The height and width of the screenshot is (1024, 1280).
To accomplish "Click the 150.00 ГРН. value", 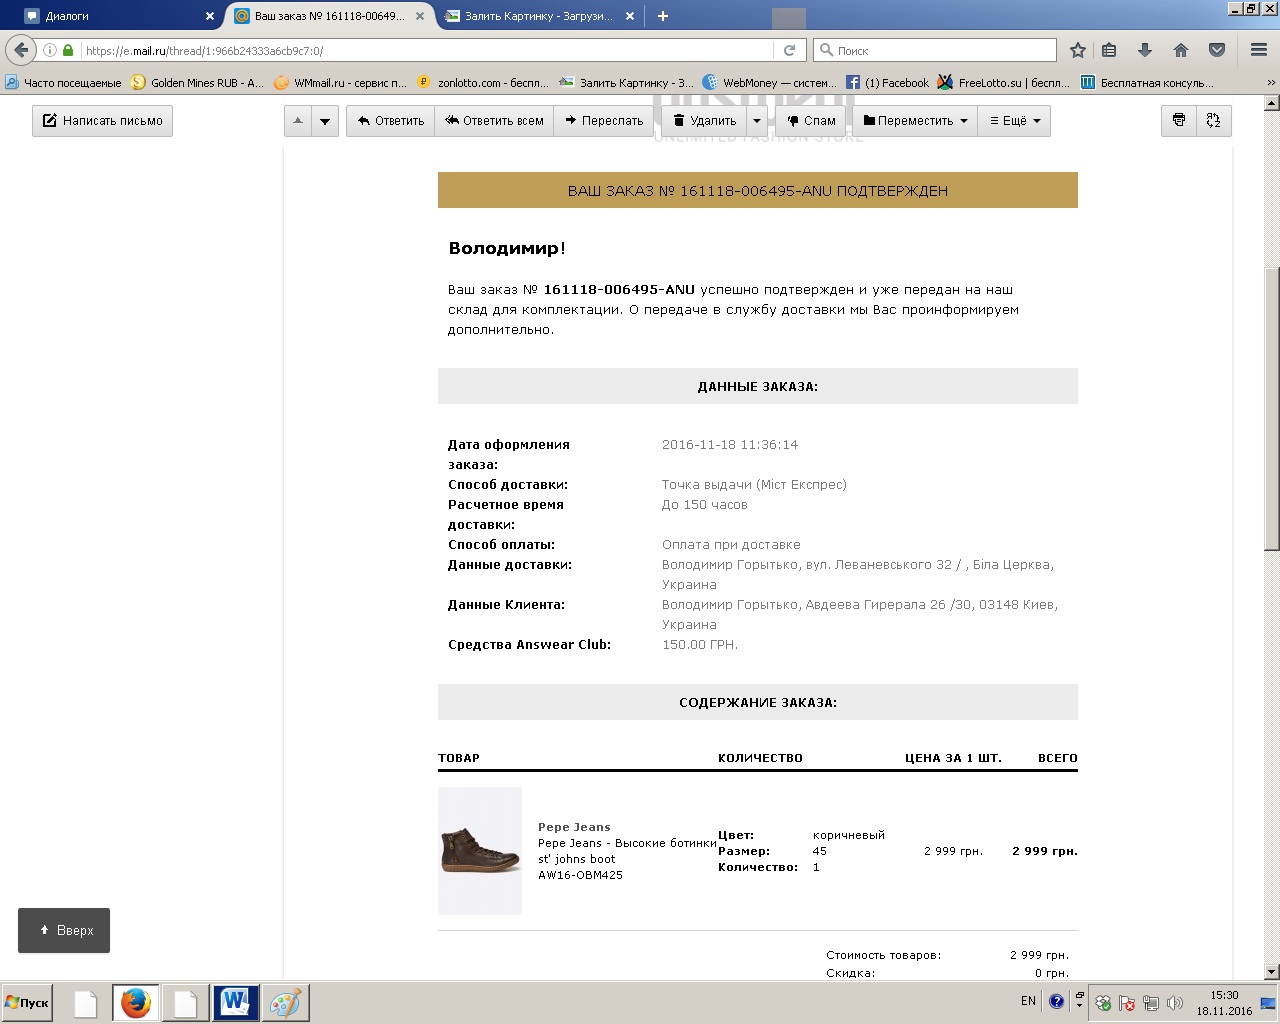I will [x=700, y=645].
